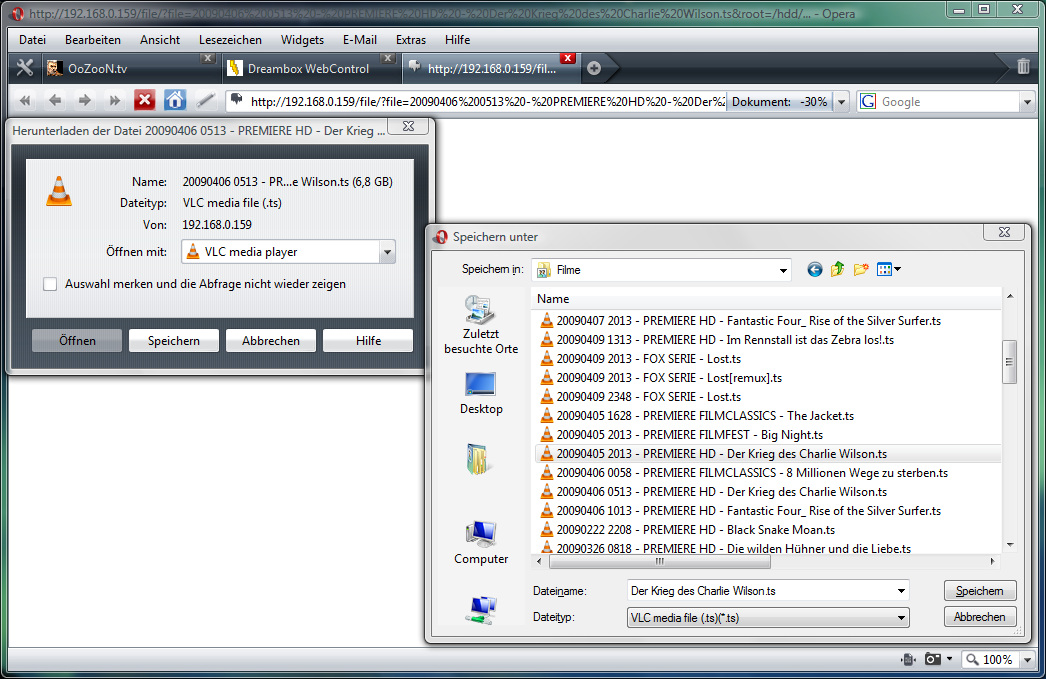
Task: Expand the 'Speichern in' Filme dropdown
Action: coord(782,270)
